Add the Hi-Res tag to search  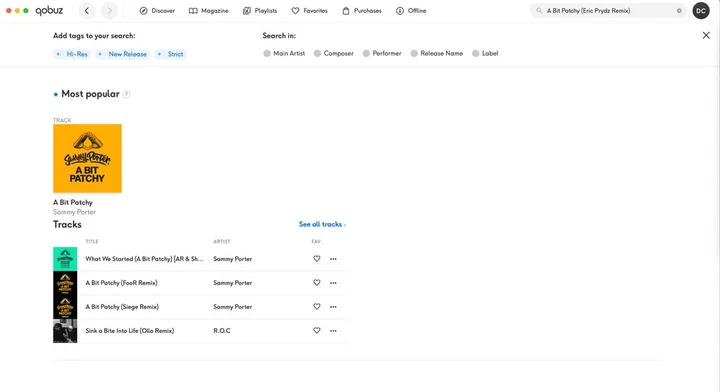(x=72, y=54)
